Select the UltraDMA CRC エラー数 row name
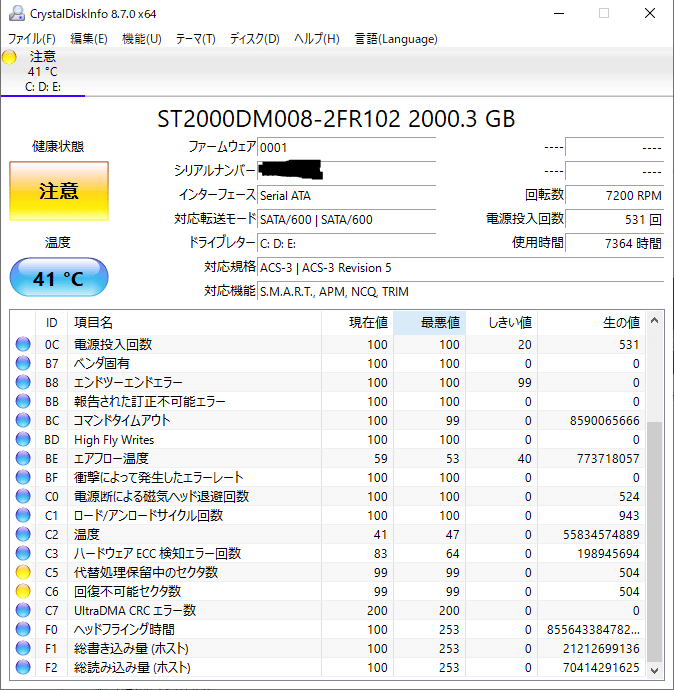This screenshot has width=674, height=690. [135, 610]
